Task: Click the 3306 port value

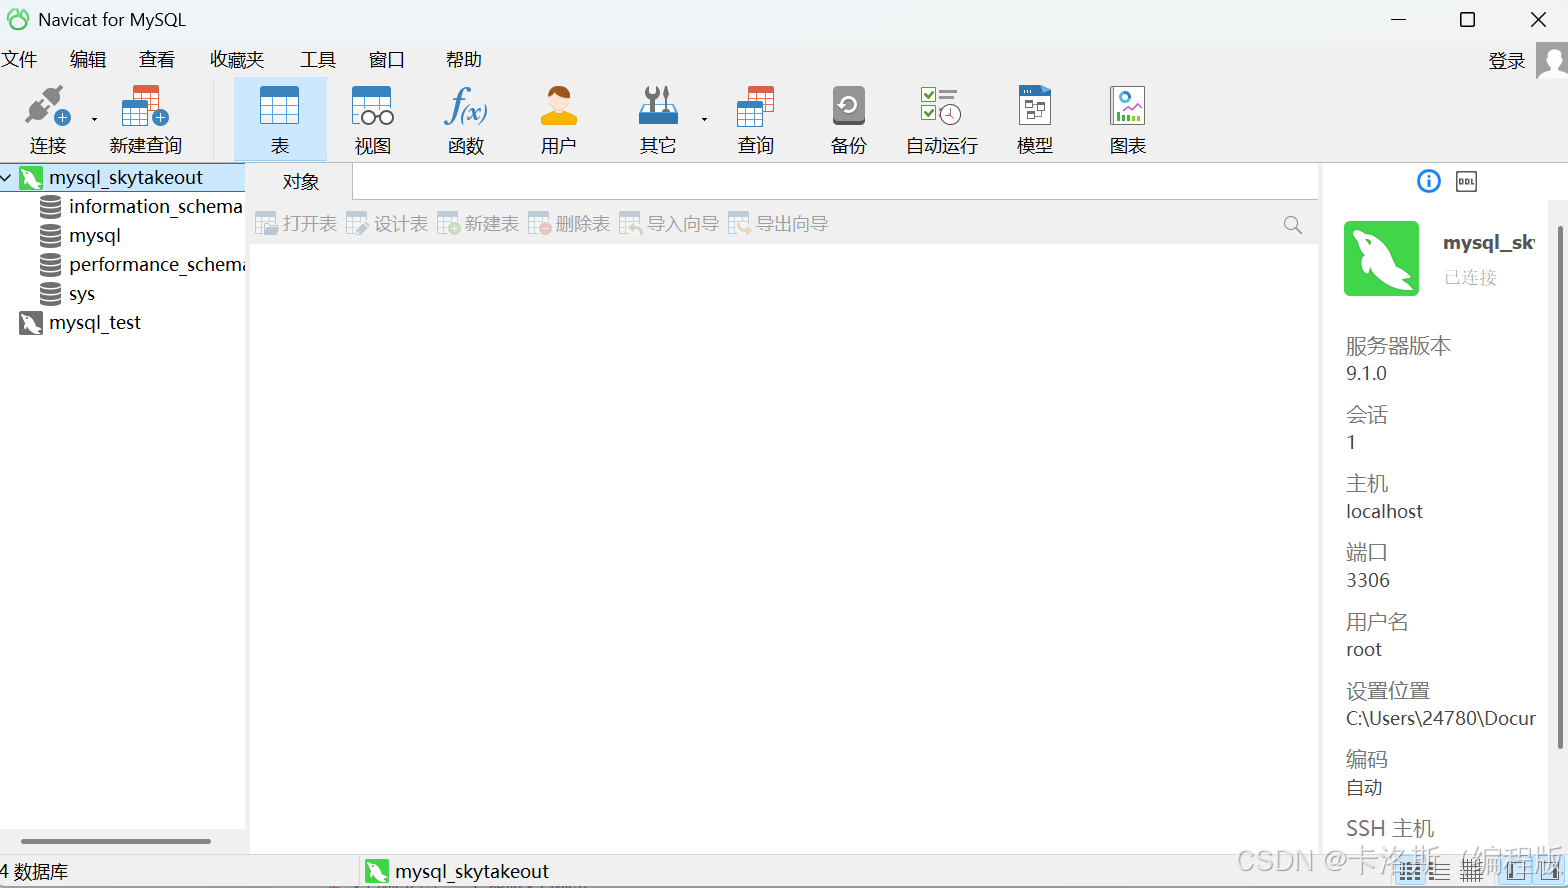Action: click(1368, 581)
